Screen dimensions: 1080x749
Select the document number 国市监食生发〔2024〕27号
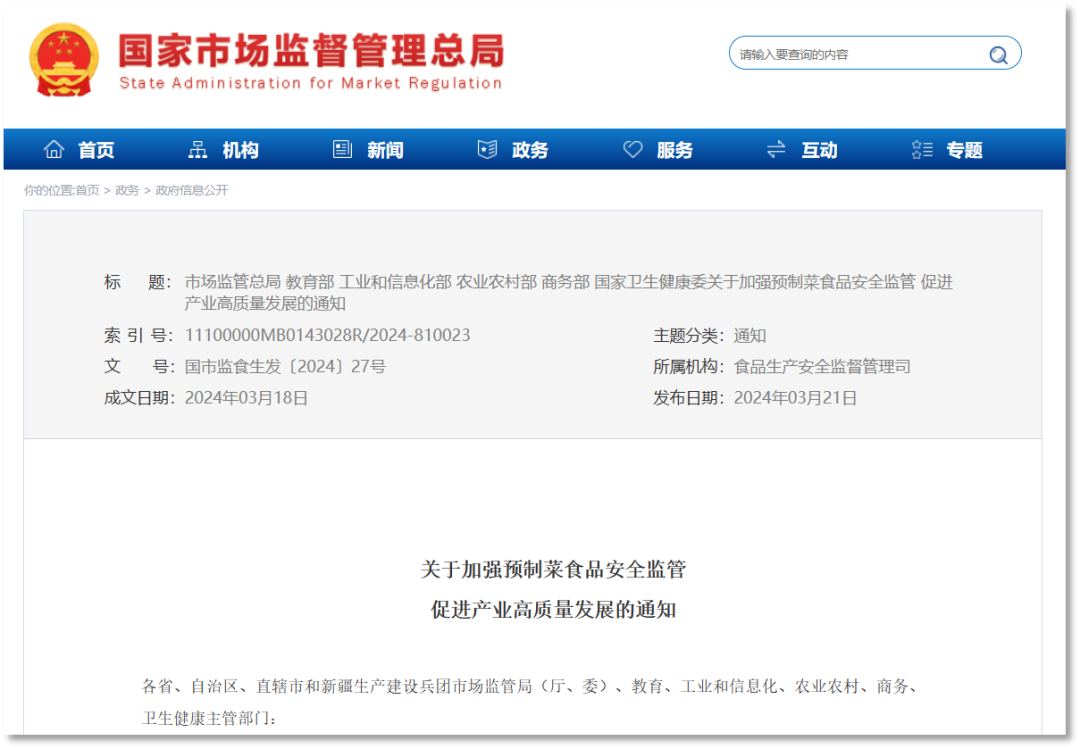285,367
